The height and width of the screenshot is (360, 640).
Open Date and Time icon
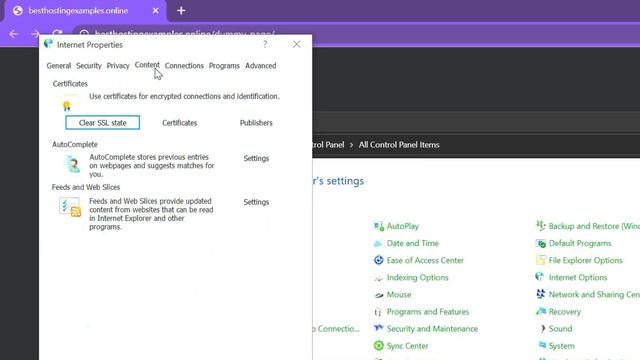(378, 243)
